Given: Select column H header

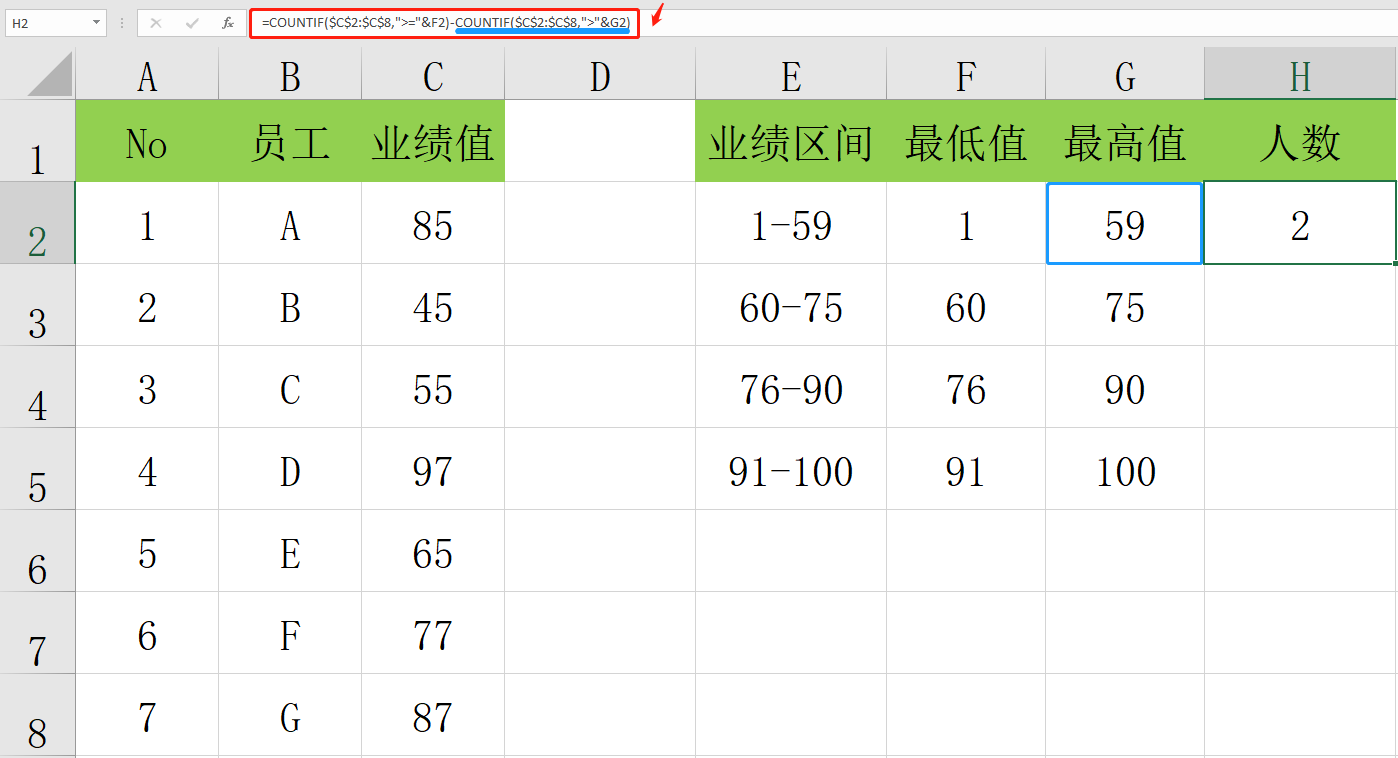Looking at the screenshot, I should pos(1300,74).
